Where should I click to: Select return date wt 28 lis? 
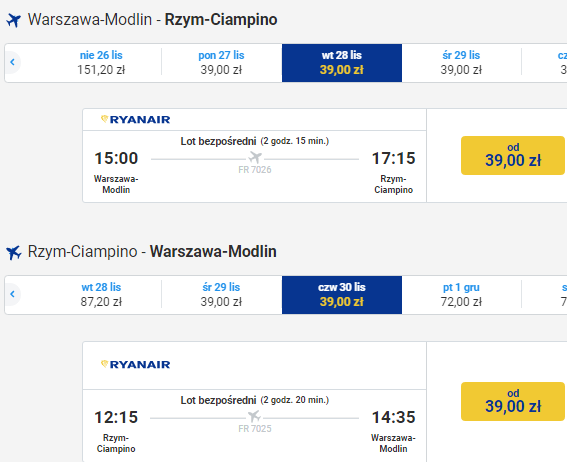(x=101, y=295)
